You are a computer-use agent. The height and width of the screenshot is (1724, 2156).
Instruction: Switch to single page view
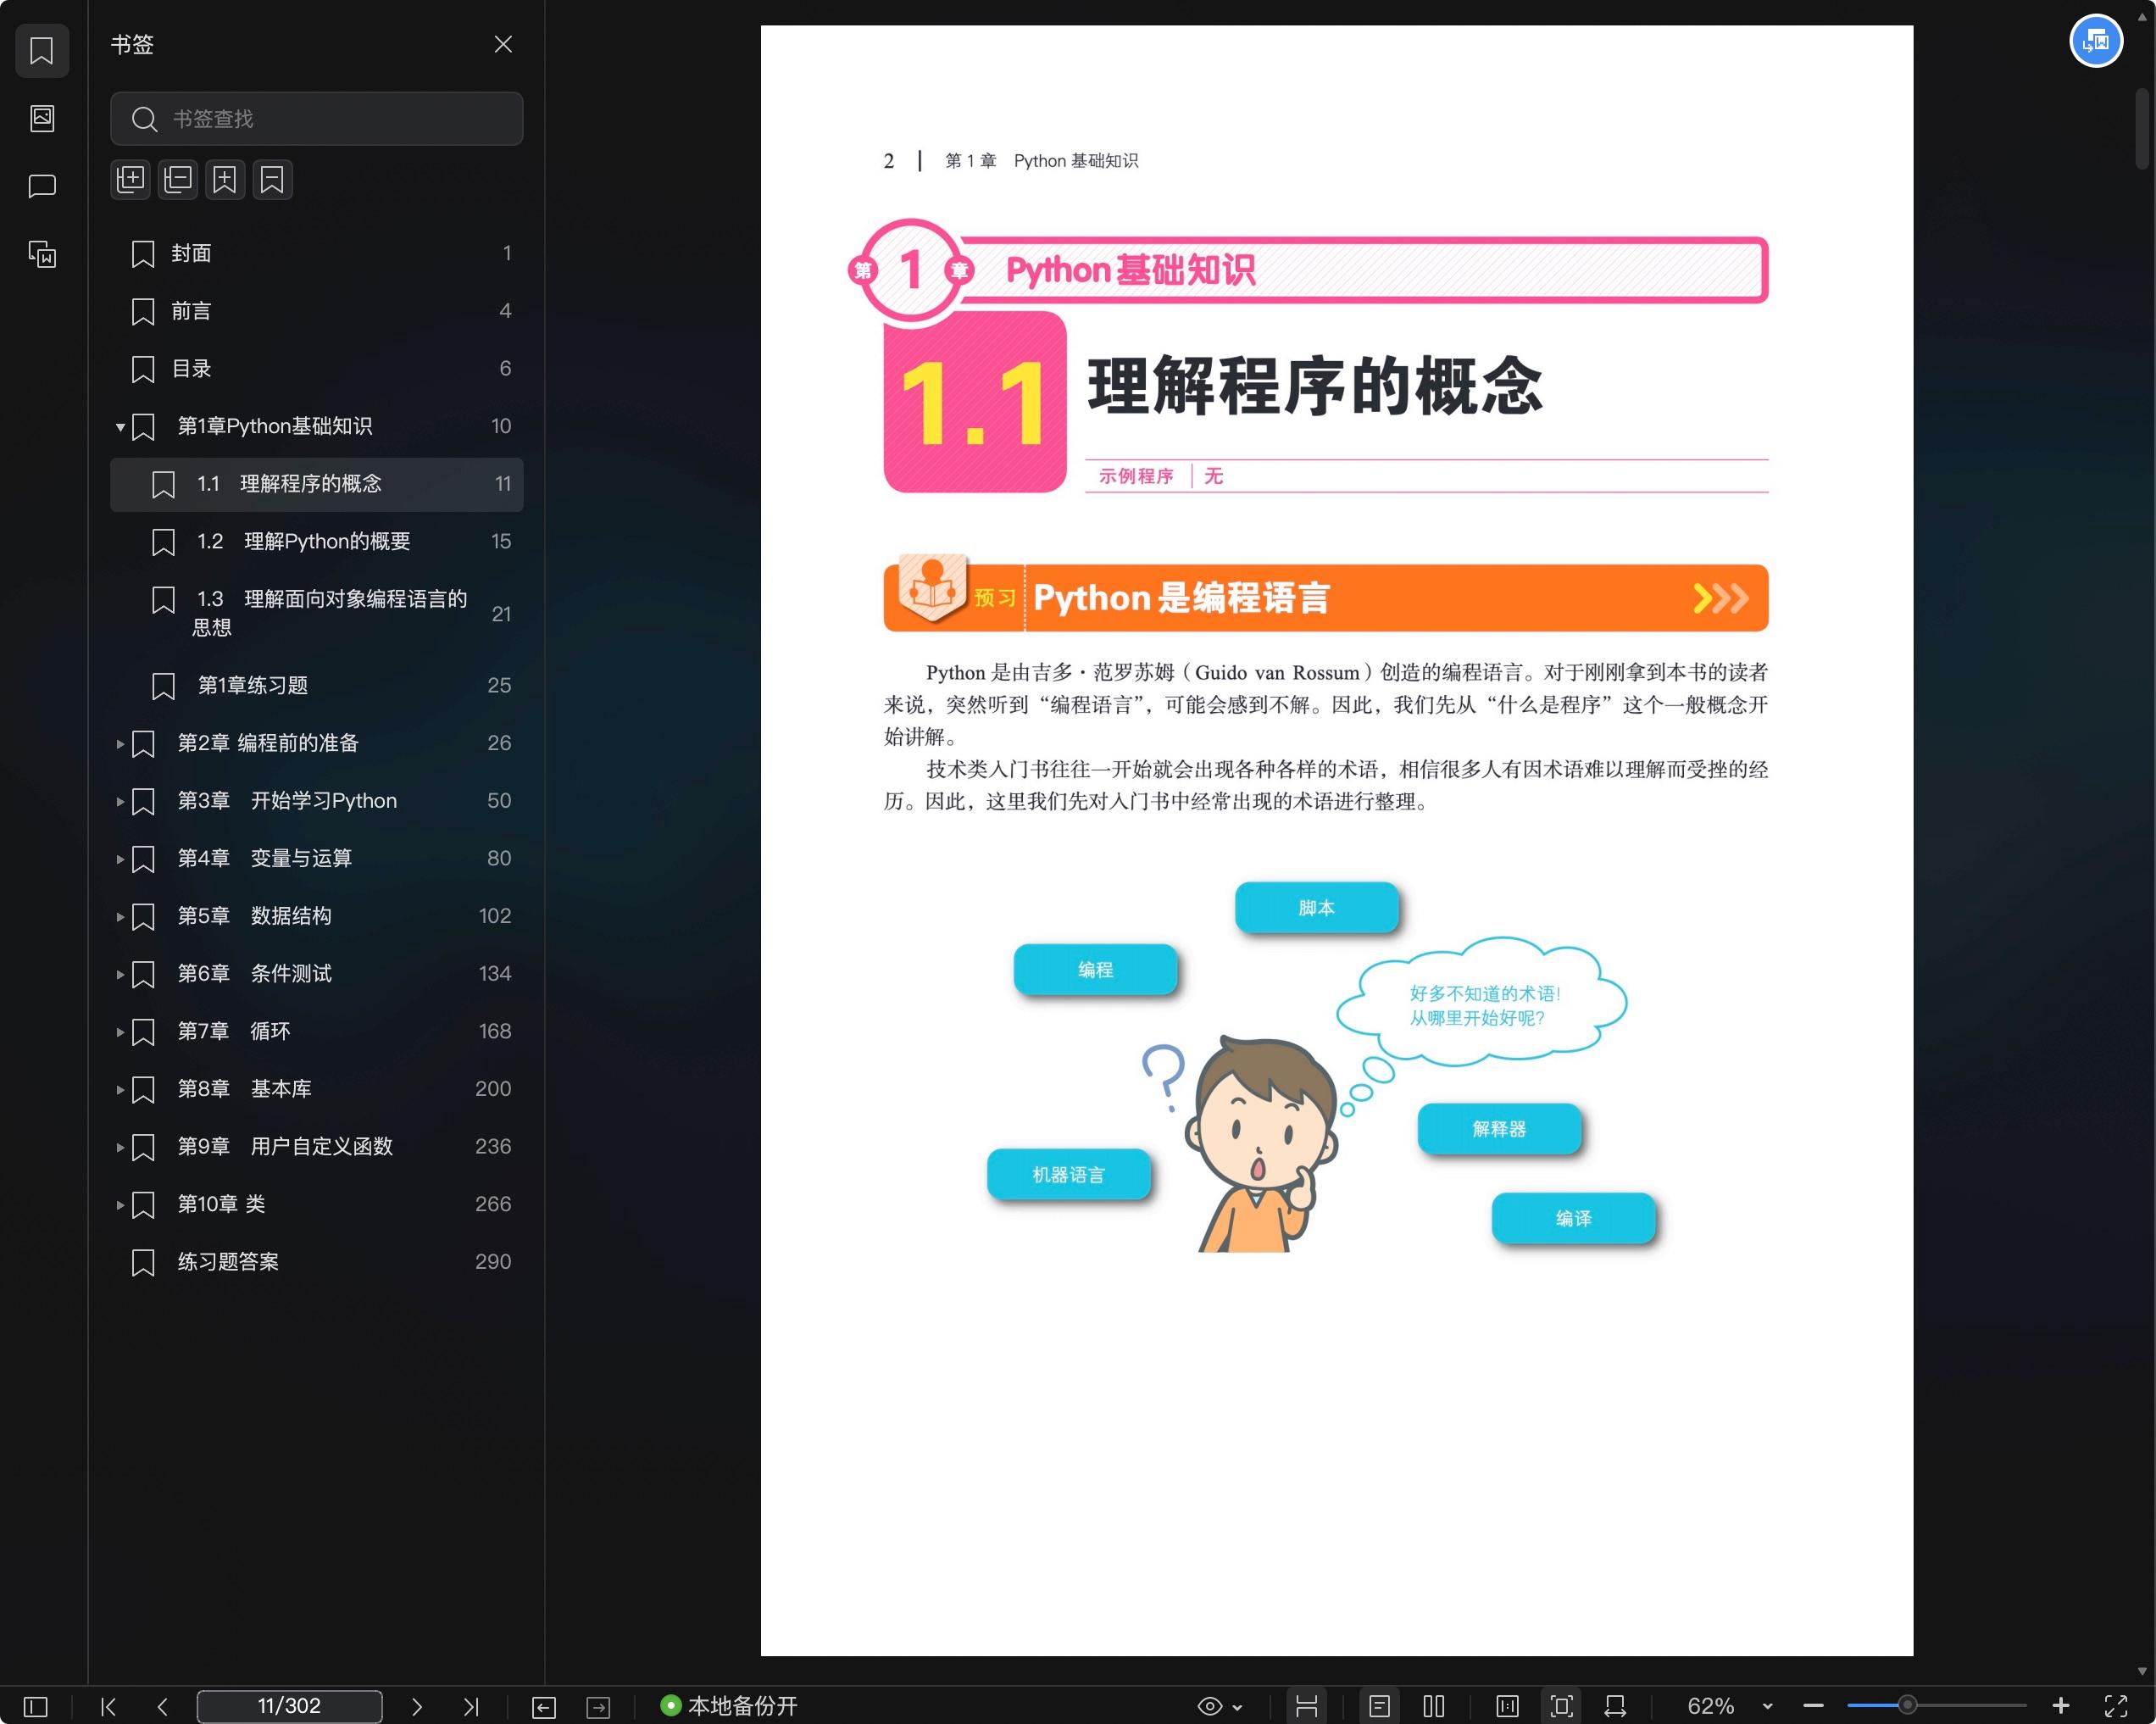[x=1379, y=1706]
